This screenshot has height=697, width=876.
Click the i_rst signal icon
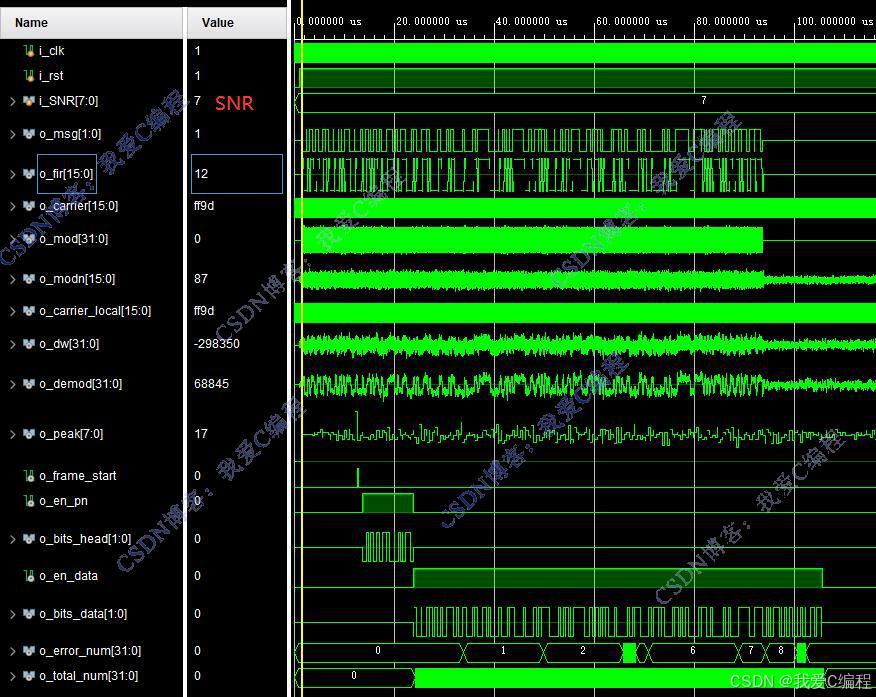click(29, 75)
